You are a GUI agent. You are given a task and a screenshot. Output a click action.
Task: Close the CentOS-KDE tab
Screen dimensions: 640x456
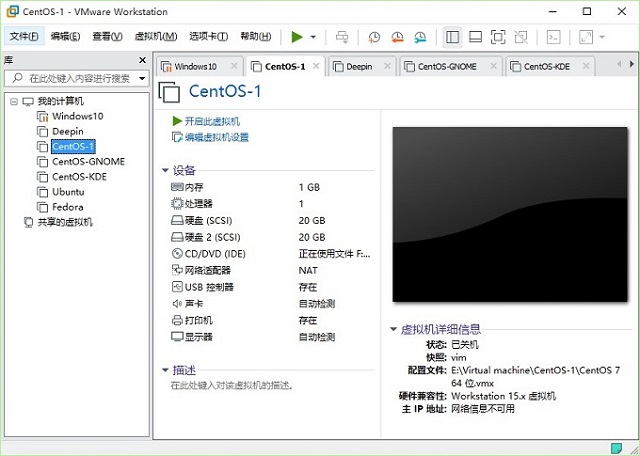[586, 66]
